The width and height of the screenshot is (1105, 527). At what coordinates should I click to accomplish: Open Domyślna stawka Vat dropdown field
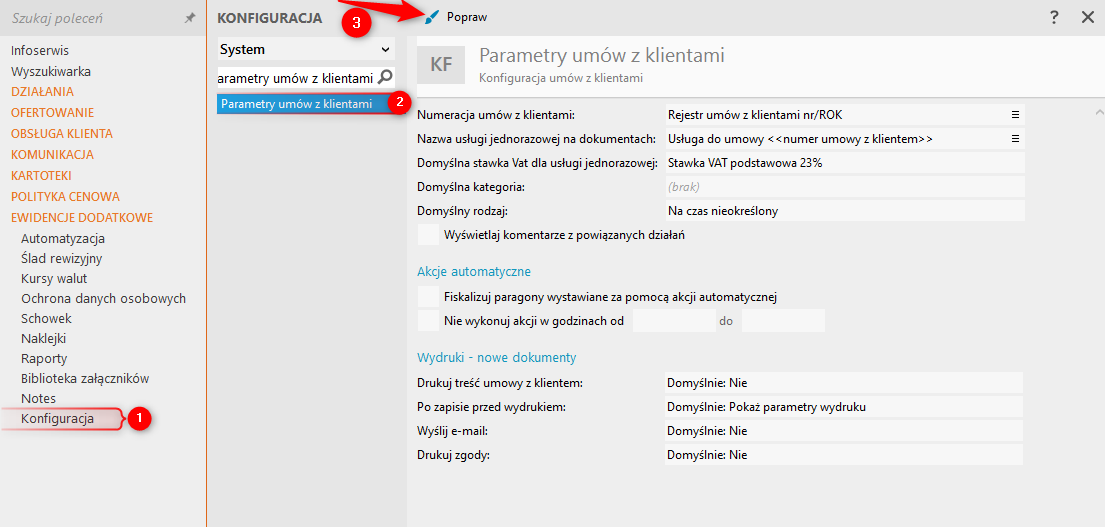(845, 163)
